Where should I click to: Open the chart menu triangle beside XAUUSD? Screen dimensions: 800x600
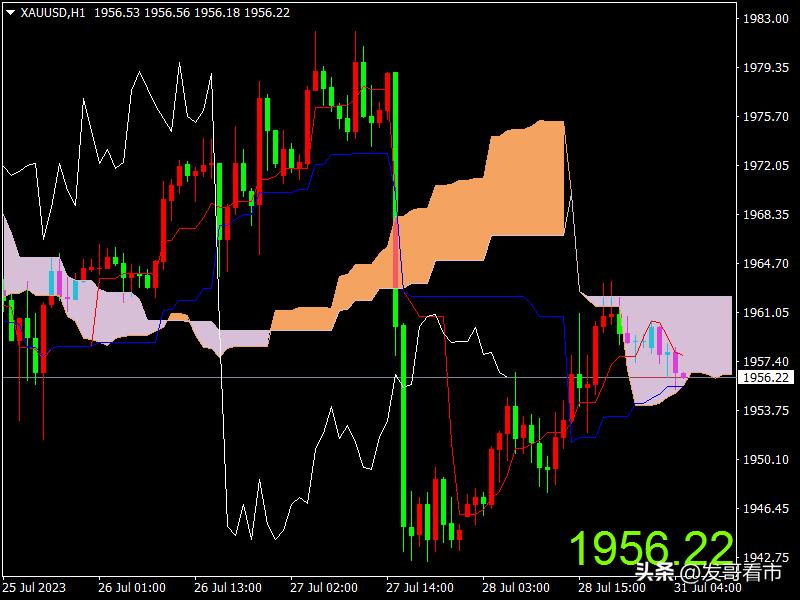[11, 13]
